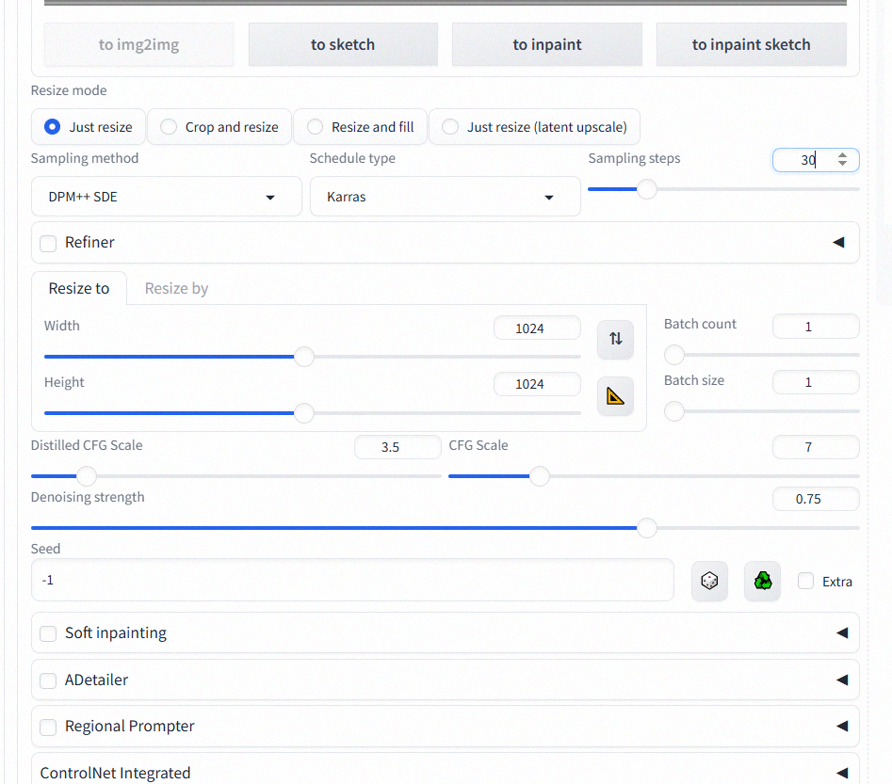Viewport: 892px width, 784px height.
Task: Click the Distilled CFG Scale value field
Action: pos(398,447)
